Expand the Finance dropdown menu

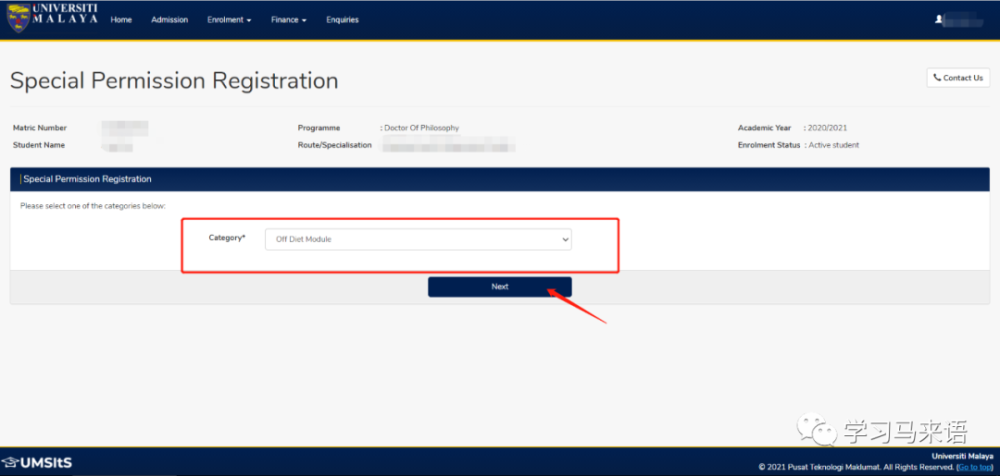(x=288, y=20)
